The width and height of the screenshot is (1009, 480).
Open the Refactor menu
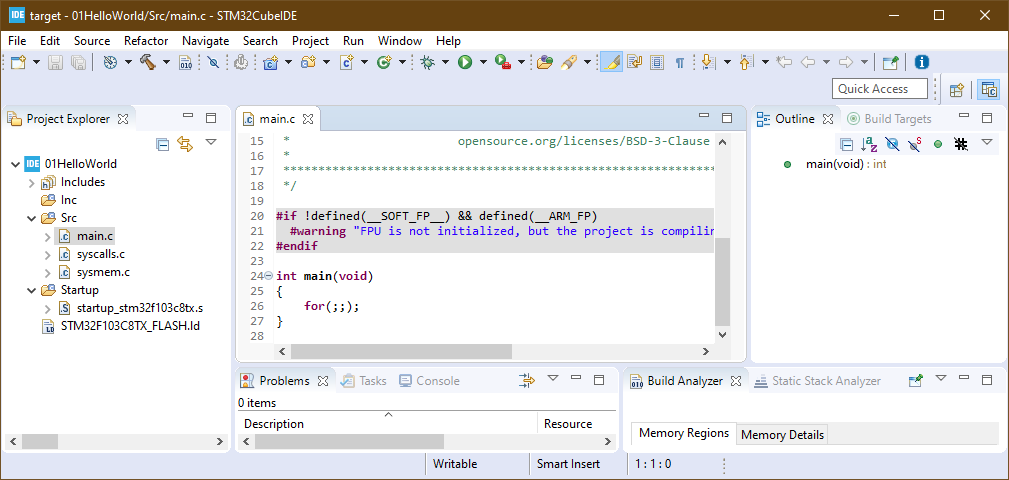(x=146, y=41)
